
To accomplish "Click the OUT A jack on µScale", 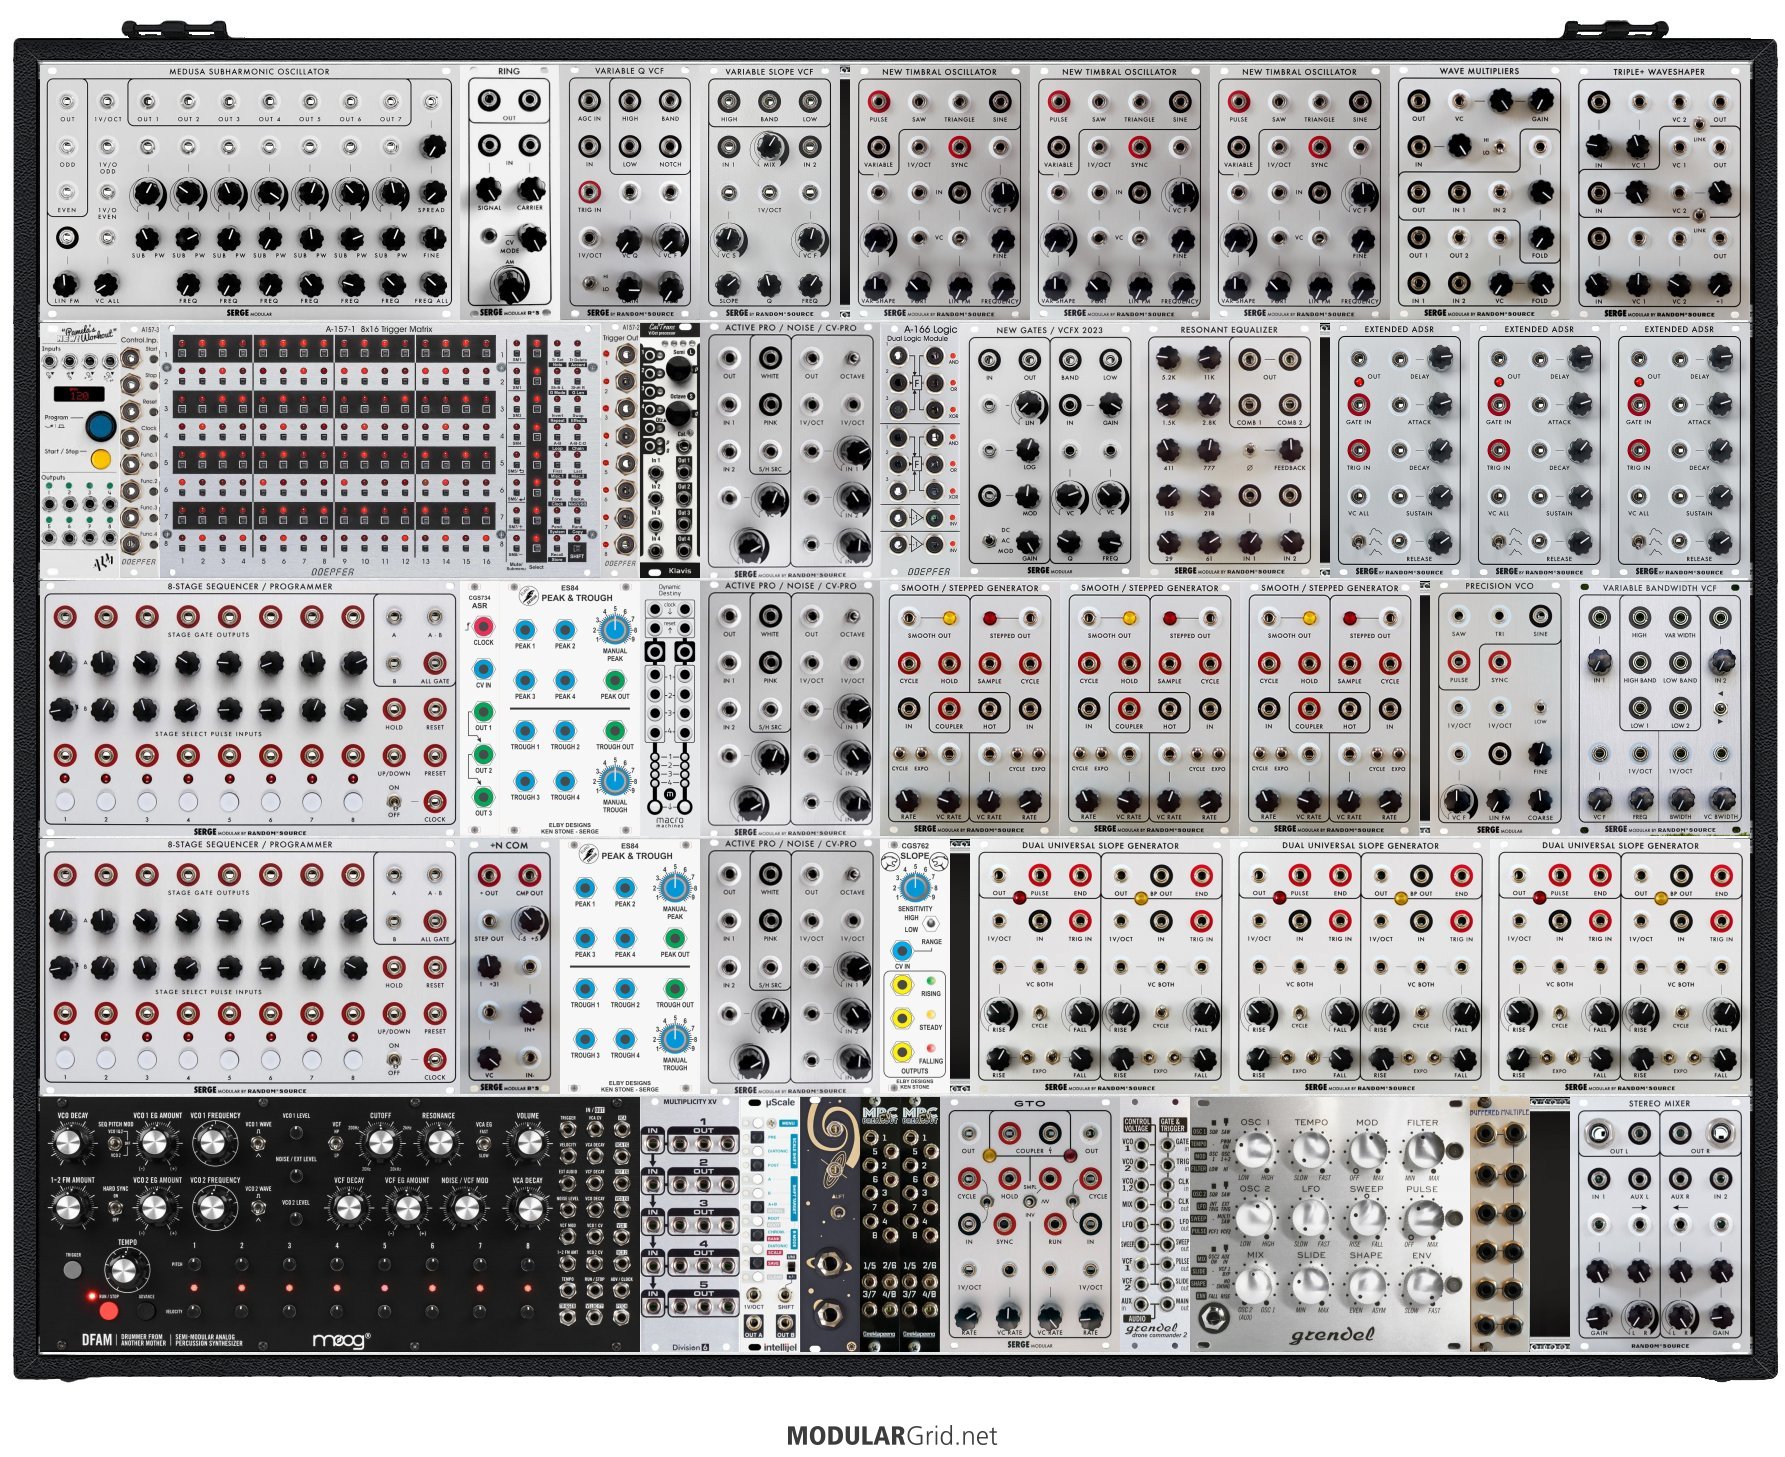I will pos(754,1322).
